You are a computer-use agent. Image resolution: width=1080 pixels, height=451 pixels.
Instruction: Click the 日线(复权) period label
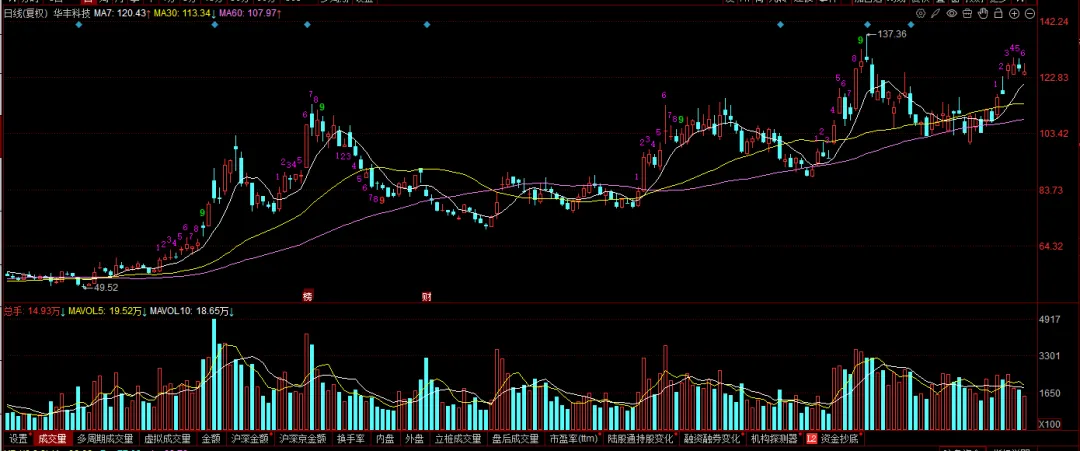(24, 13)
